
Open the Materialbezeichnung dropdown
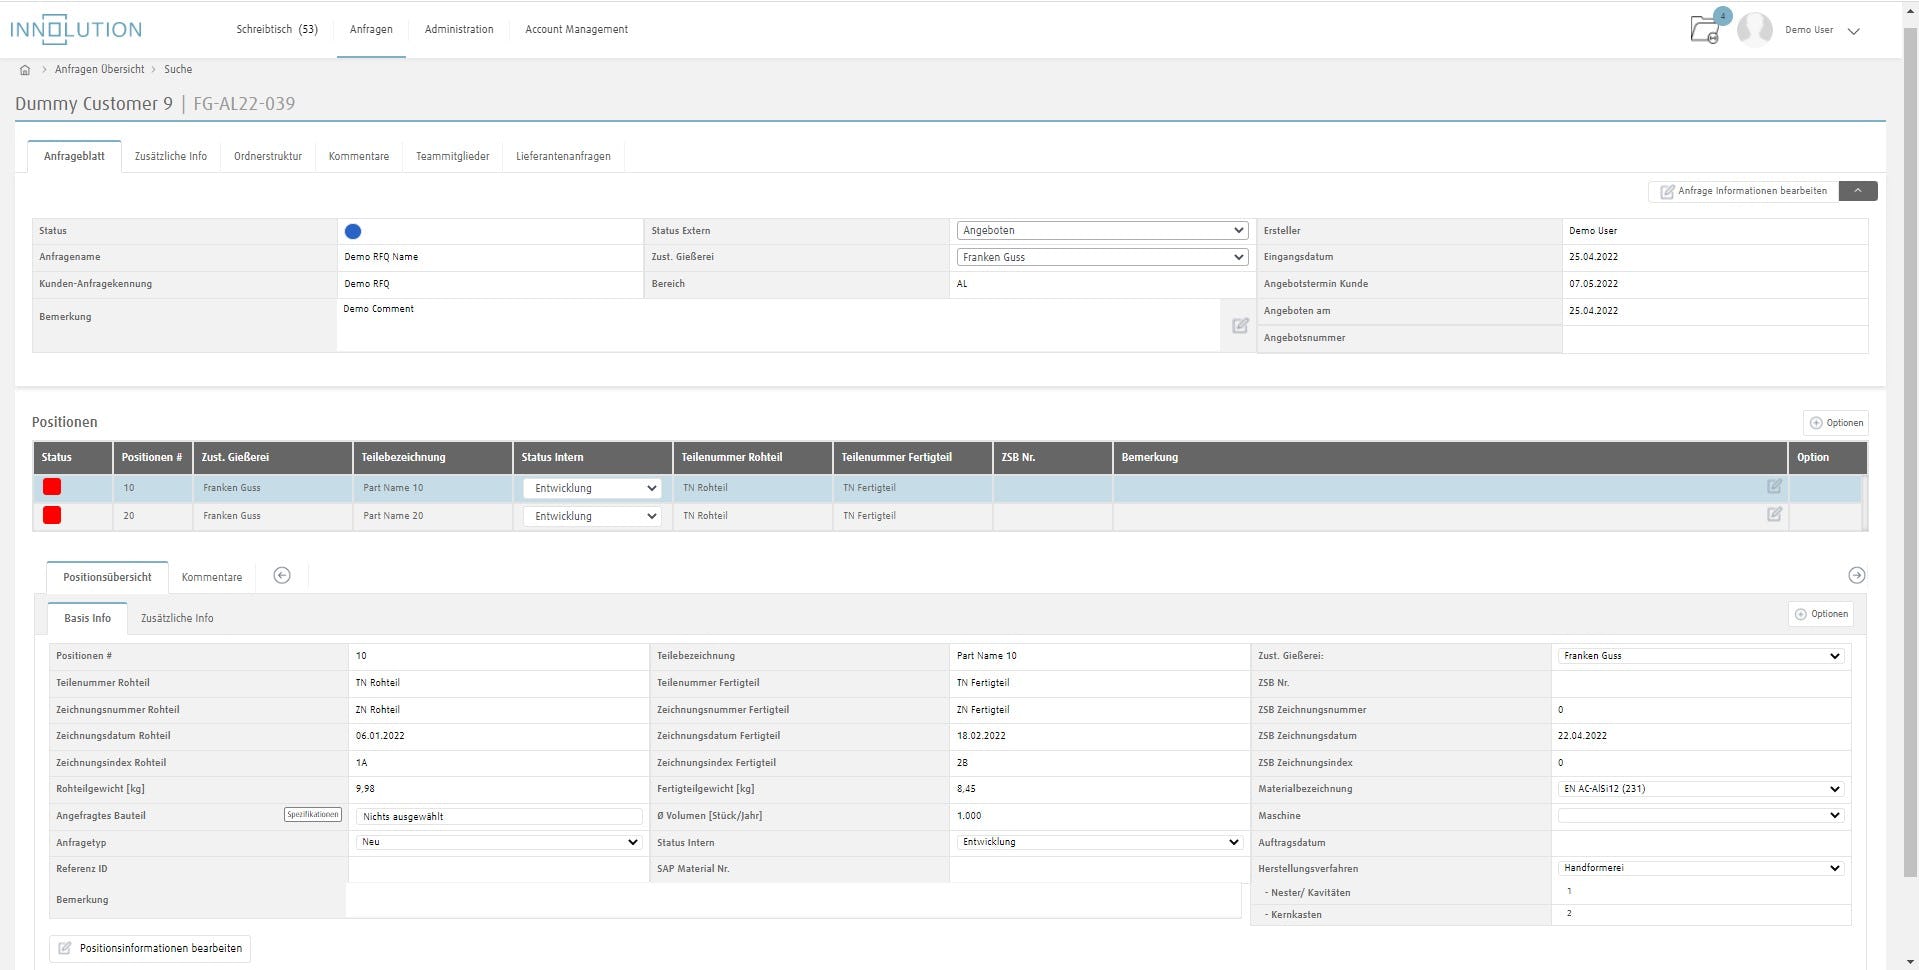1699,788
